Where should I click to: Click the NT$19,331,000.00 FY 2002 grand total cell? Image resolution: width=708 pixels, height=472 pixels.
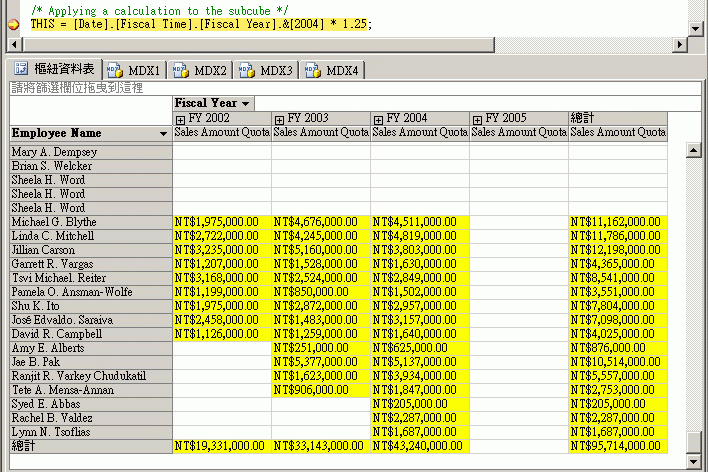click(222, 446)
